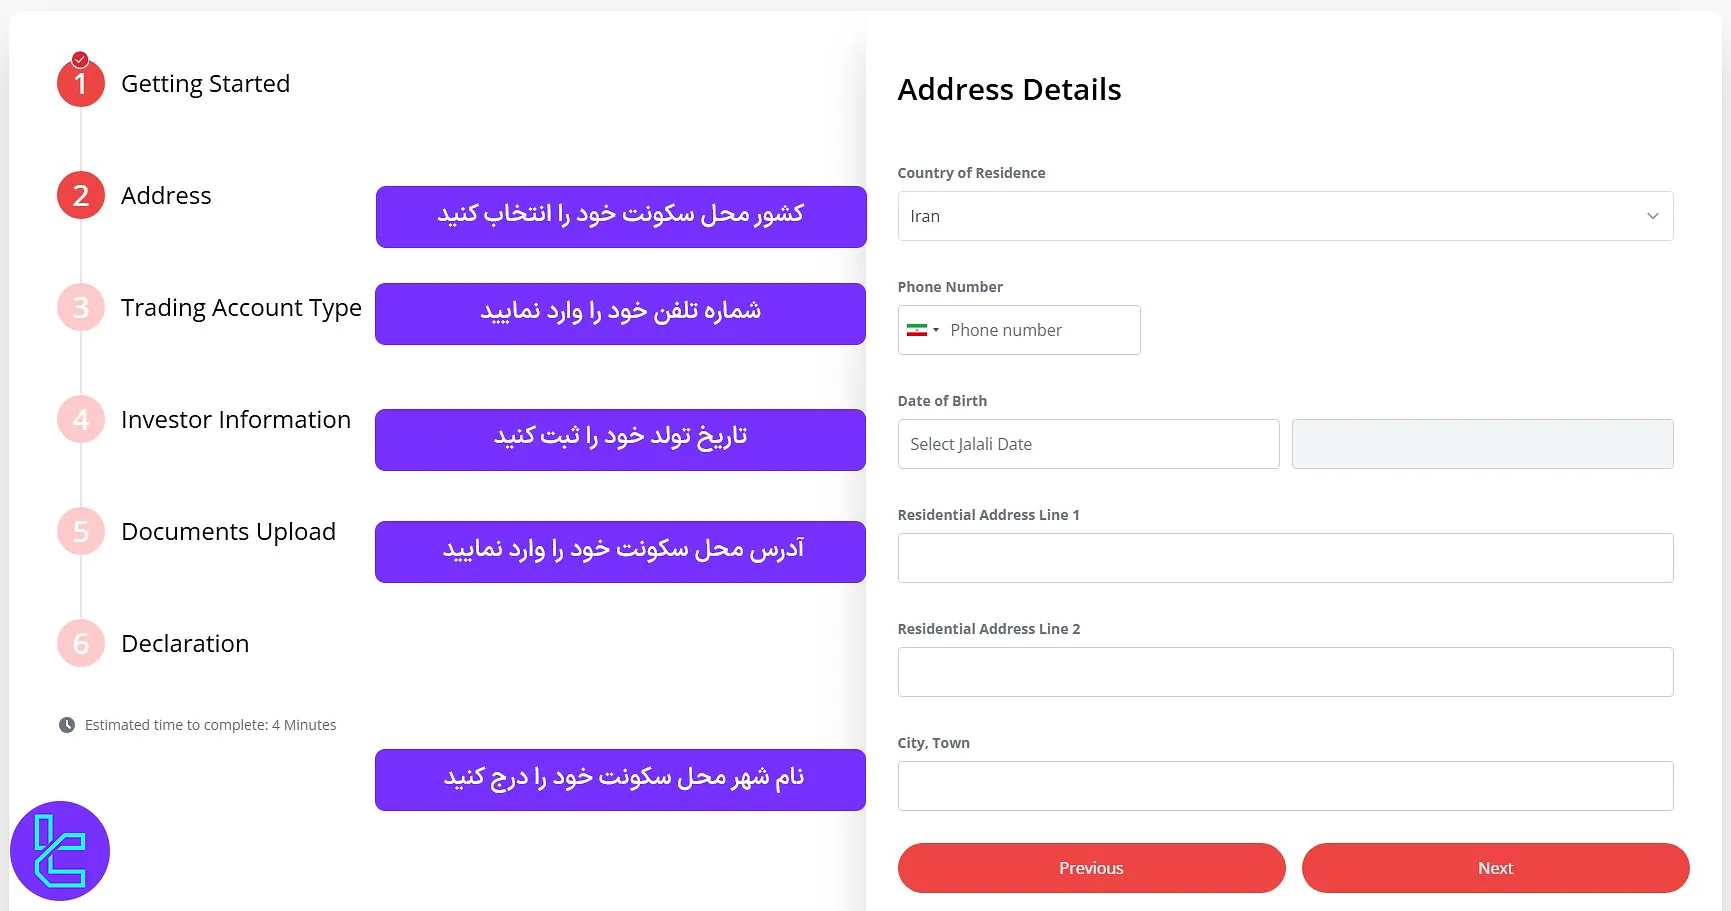The height and width of the screenshot is (911, 1731).
Task: Select the Address step in the sidebar
Action: (x=166, y=195)
